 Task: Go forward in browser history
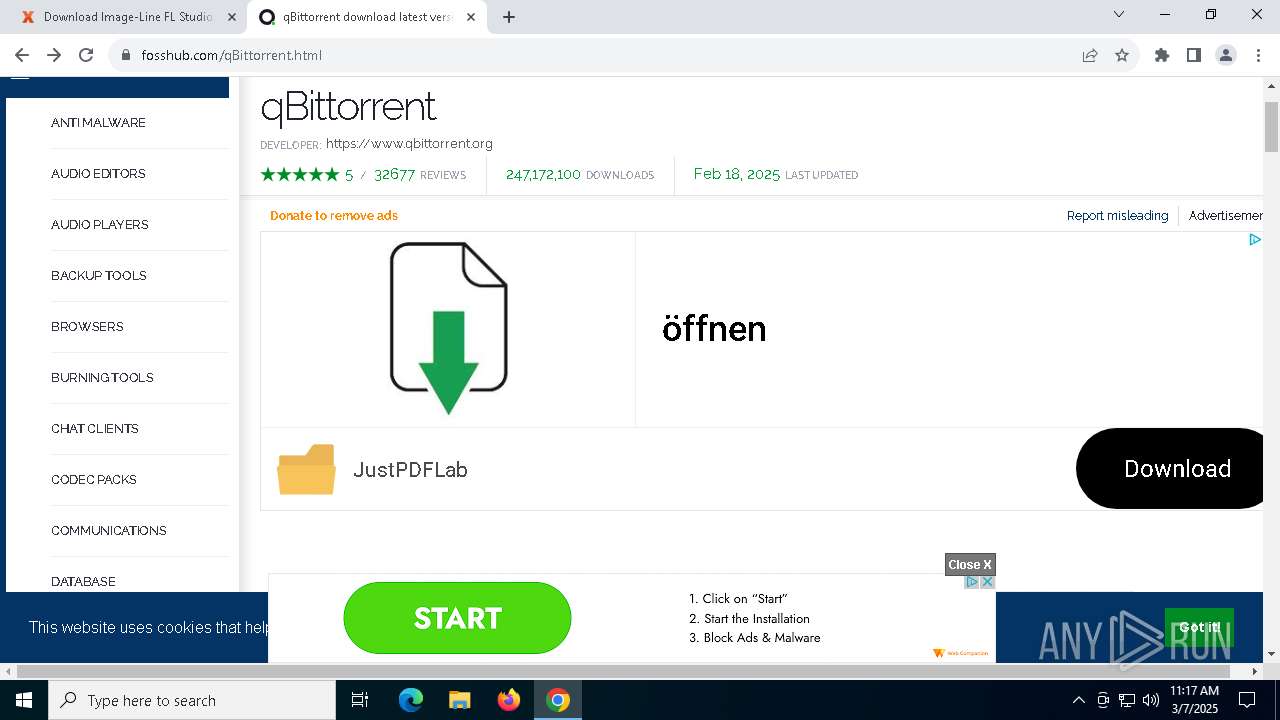coord(54,55)
